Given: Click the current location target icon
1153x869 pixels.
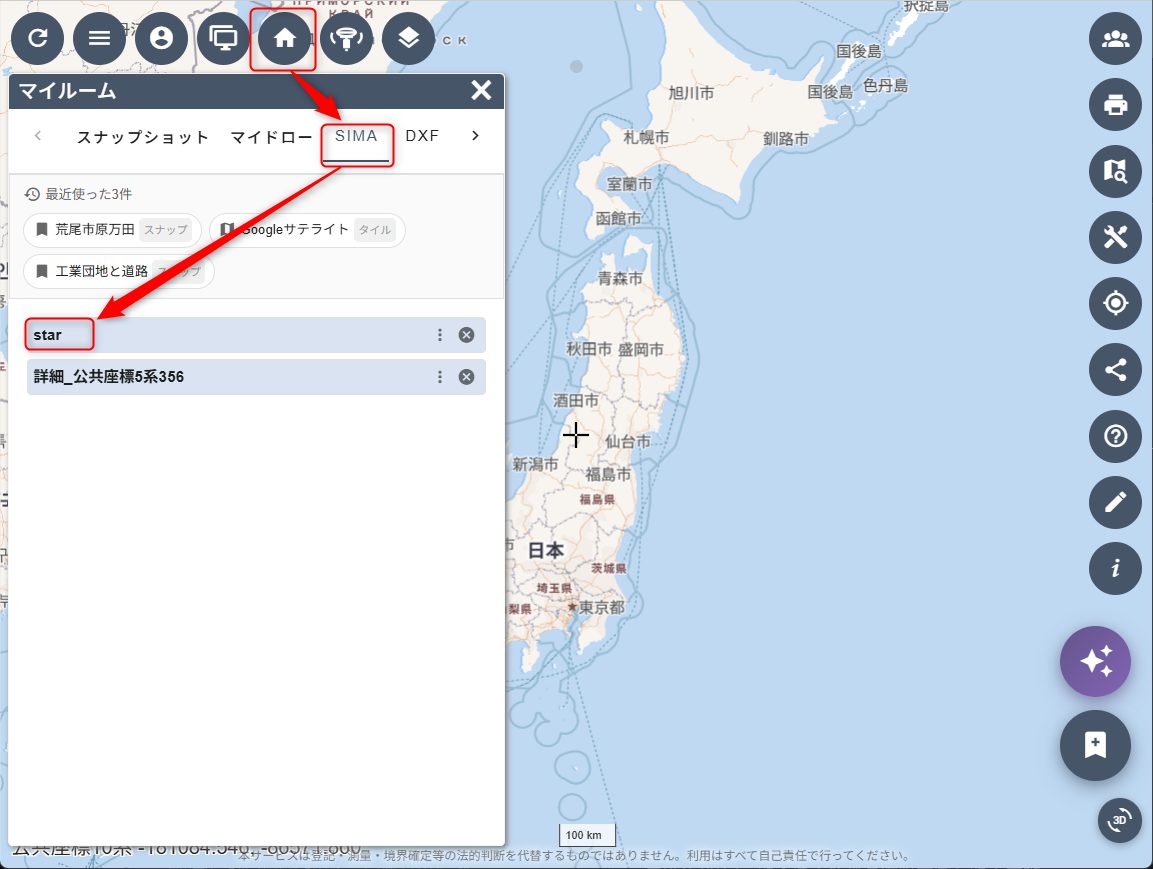Looking at the screenshot, I should tap(1115, 303).
